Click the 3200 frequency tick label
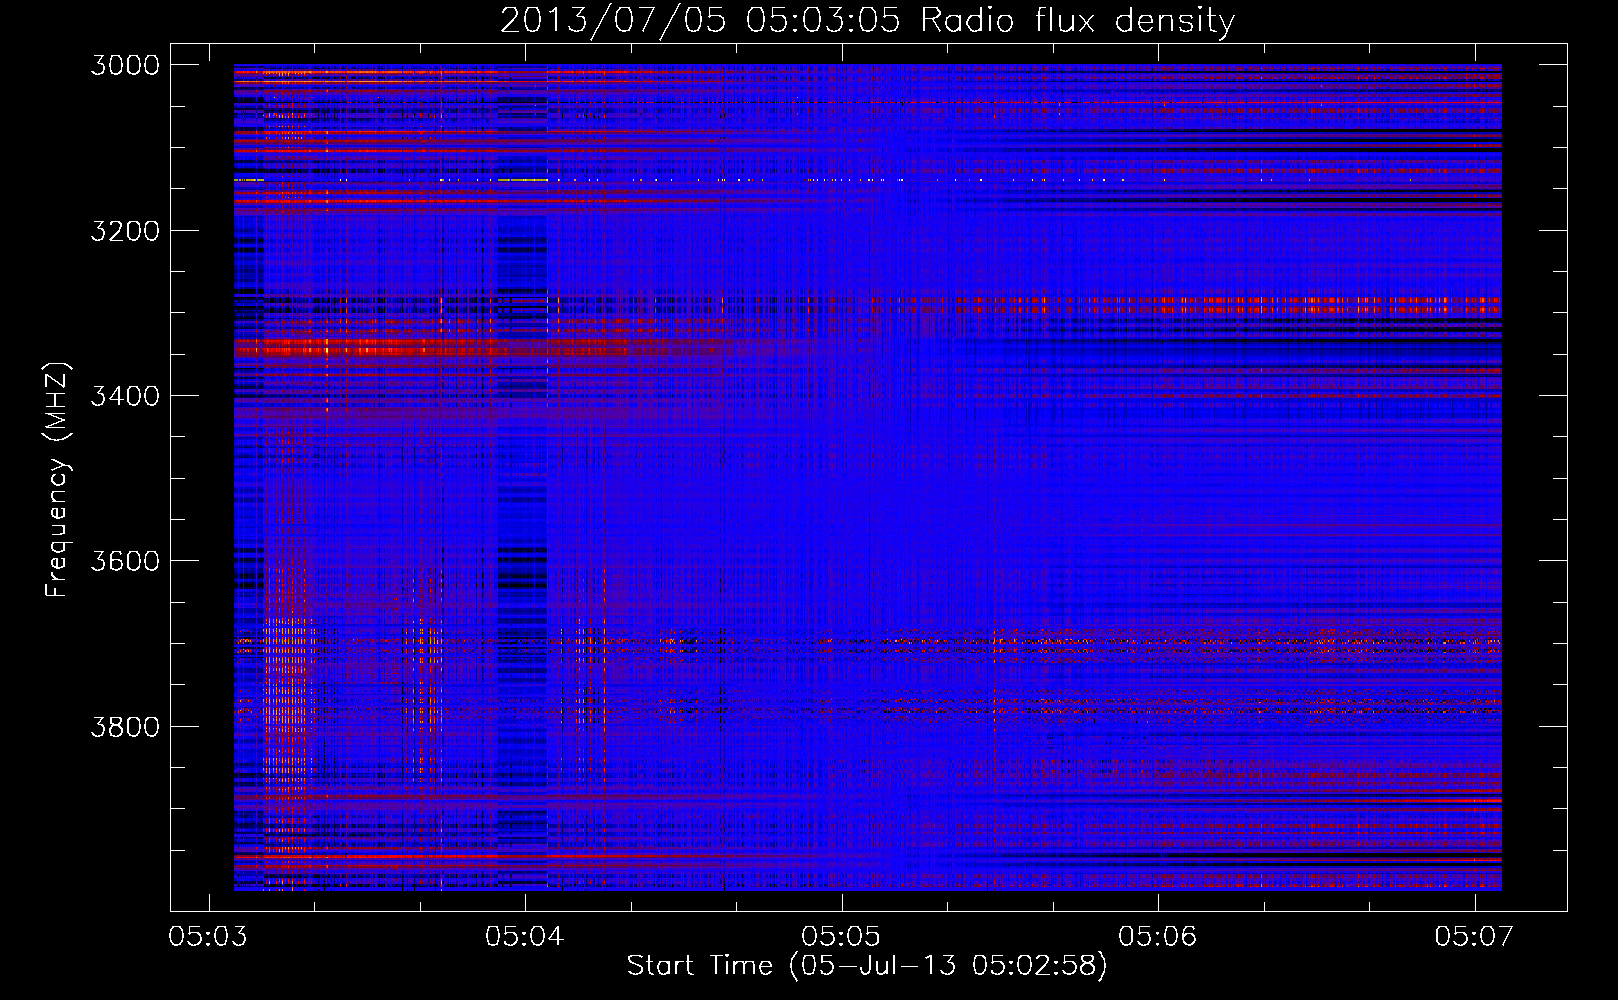The height and width of the screenshot is (1000, 1618). point(125,231)
